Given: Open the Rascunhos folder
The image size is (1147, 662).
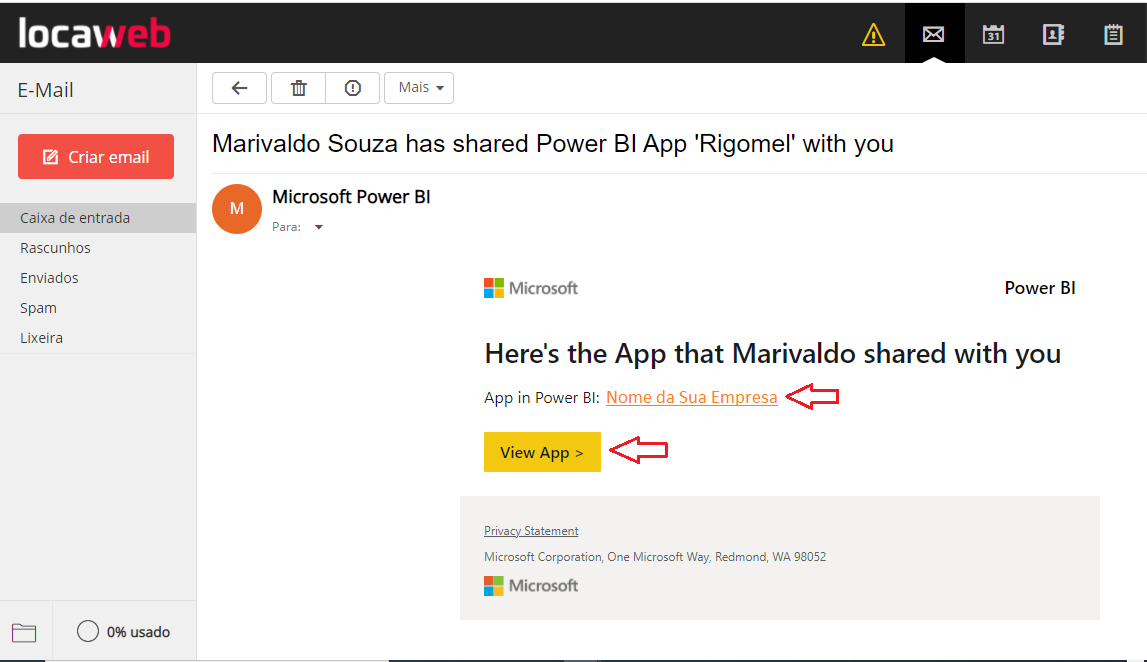Looking at the screenshot, I should (x=56, y=248).
